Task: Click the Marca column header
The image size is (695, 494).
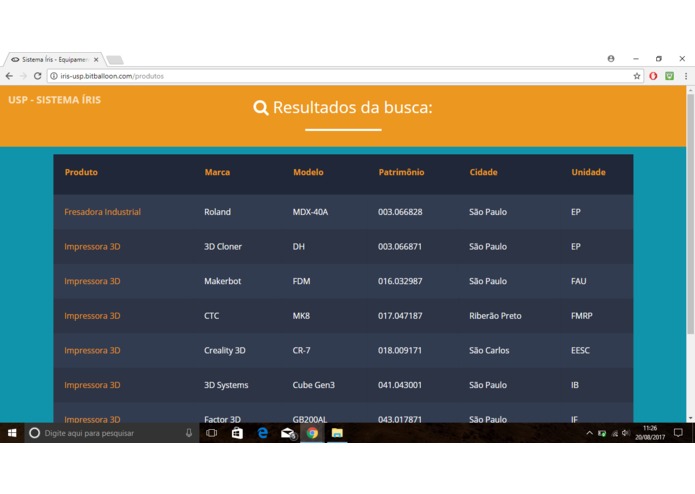Action: click(217, 172)
